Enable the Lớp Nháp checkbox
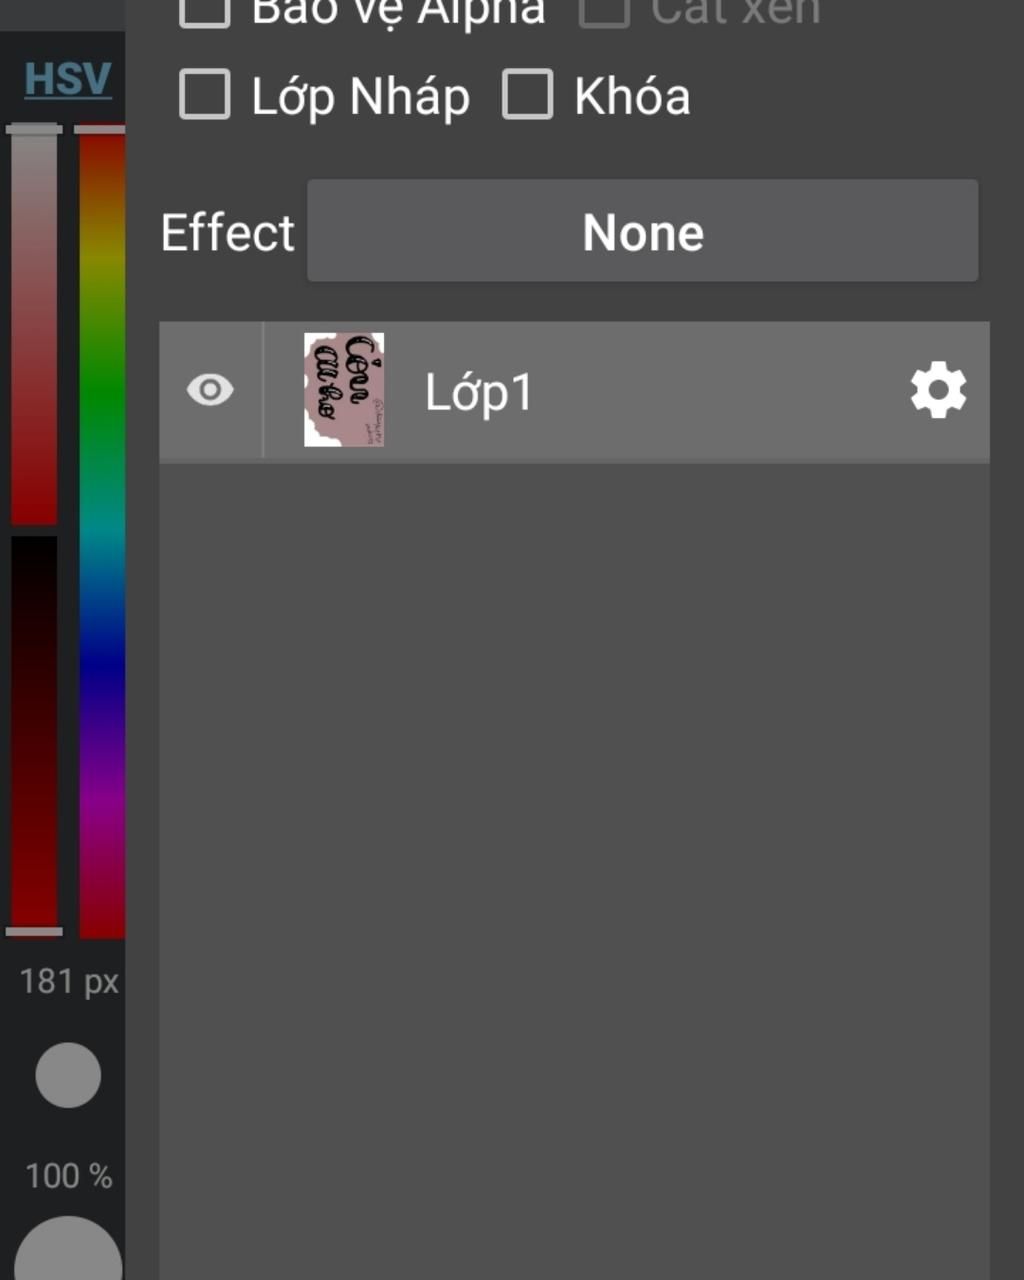This screenshot has width=1024, height=1280. [x=205, y=95]
